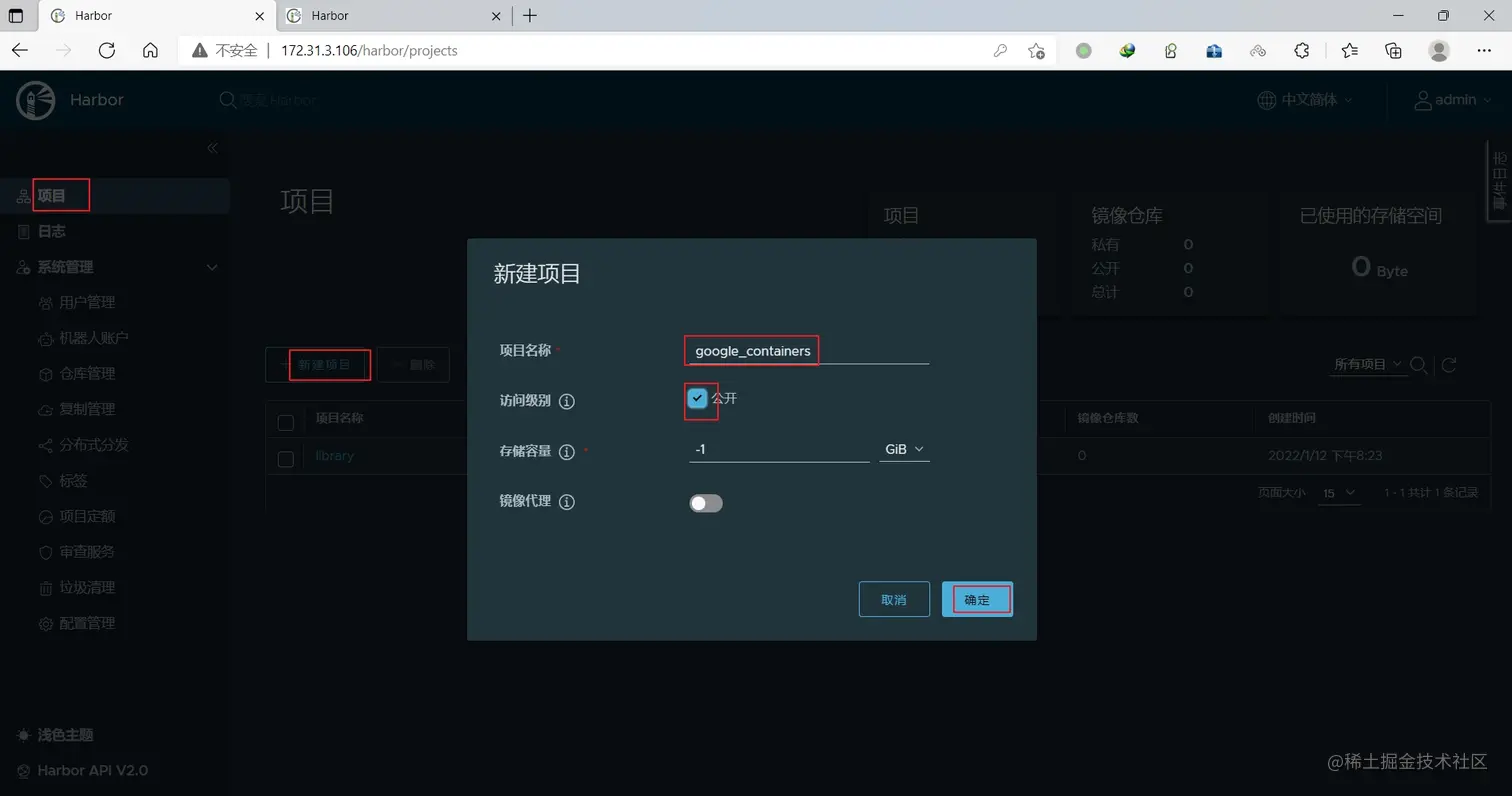Open 复制管理 in the sidebar

point(87,410)
